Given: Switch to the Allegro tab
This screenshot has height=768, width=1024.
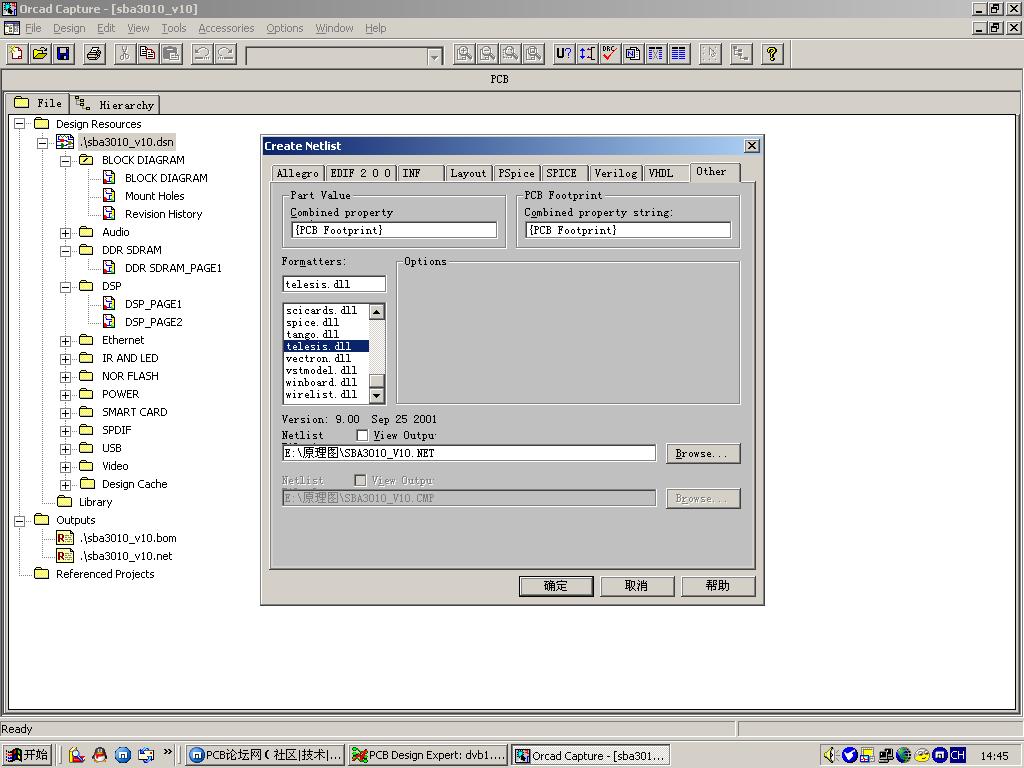Looking at the screenshot, I should coord(297,173).
